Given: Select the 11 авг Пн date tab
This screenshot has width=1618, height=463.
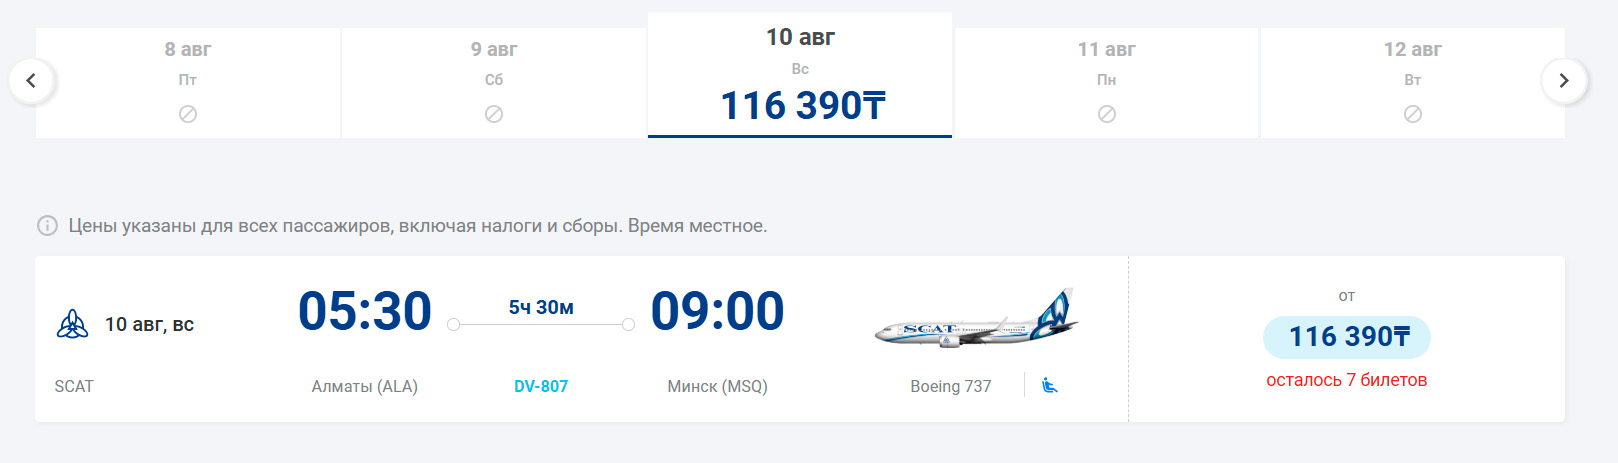Looking at the screenshot, I should click(x=1106, y=83).
